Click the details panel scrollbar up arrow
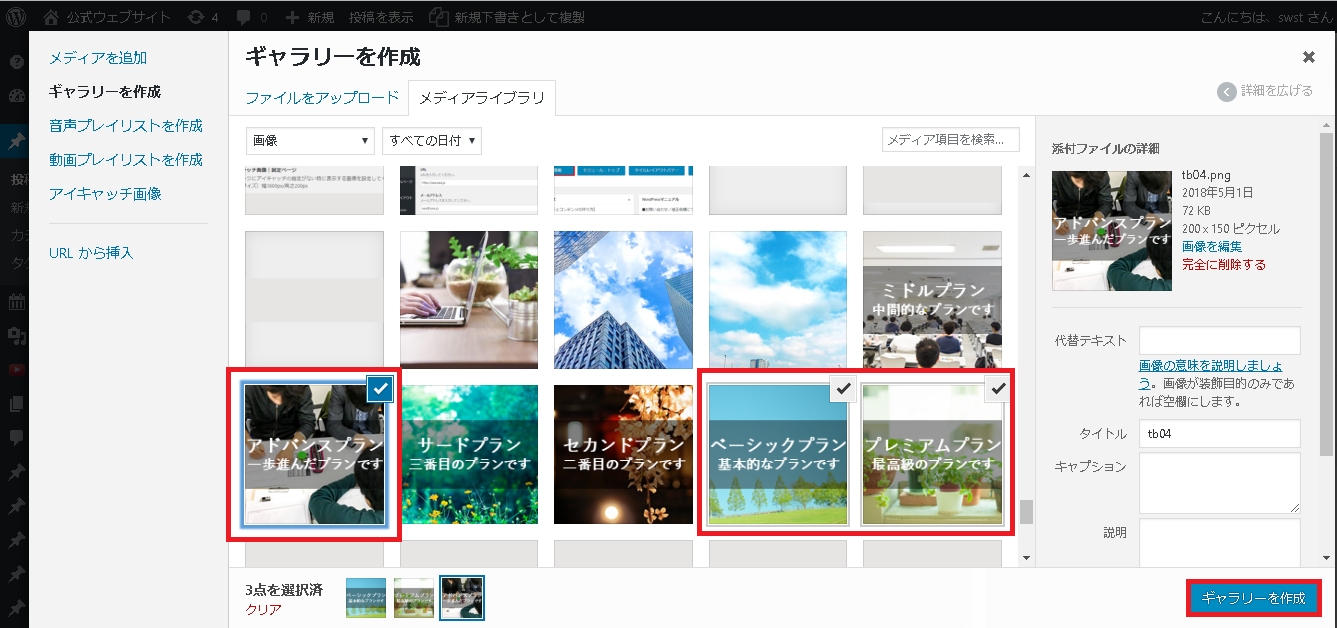 1327,125
